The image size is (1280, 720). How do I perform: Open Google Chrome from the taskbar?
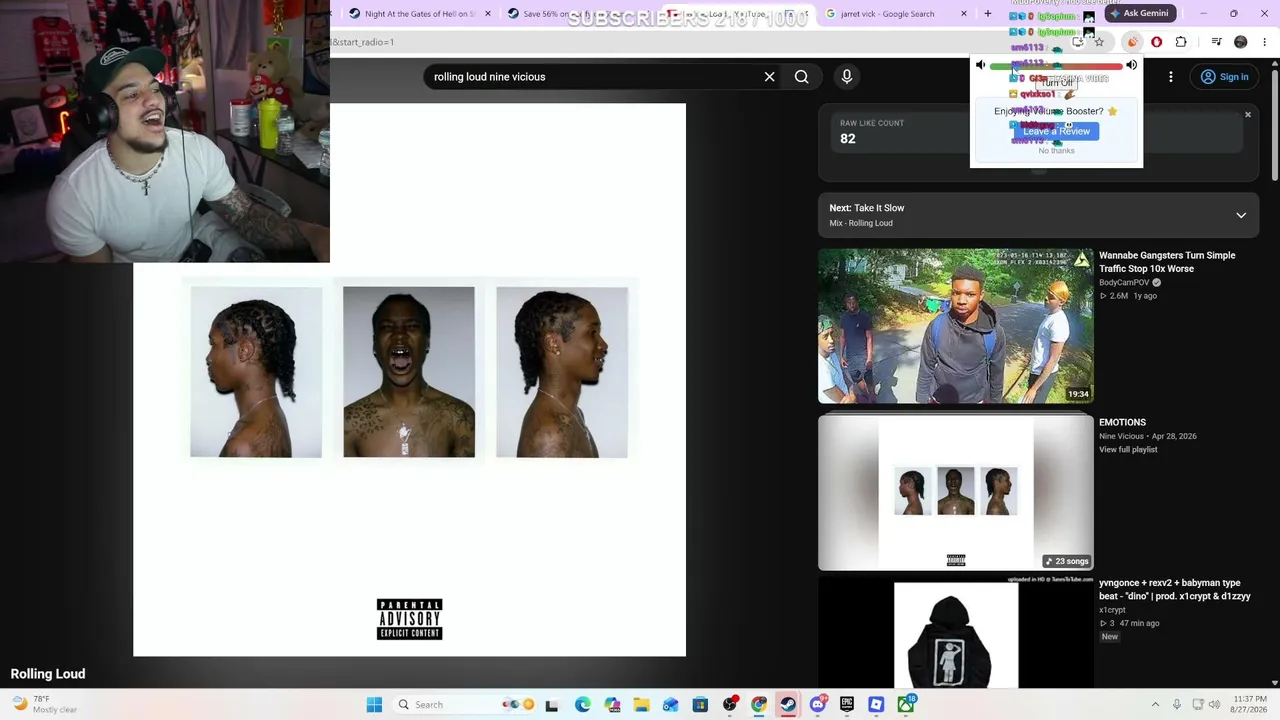click(x=759, y=704)
